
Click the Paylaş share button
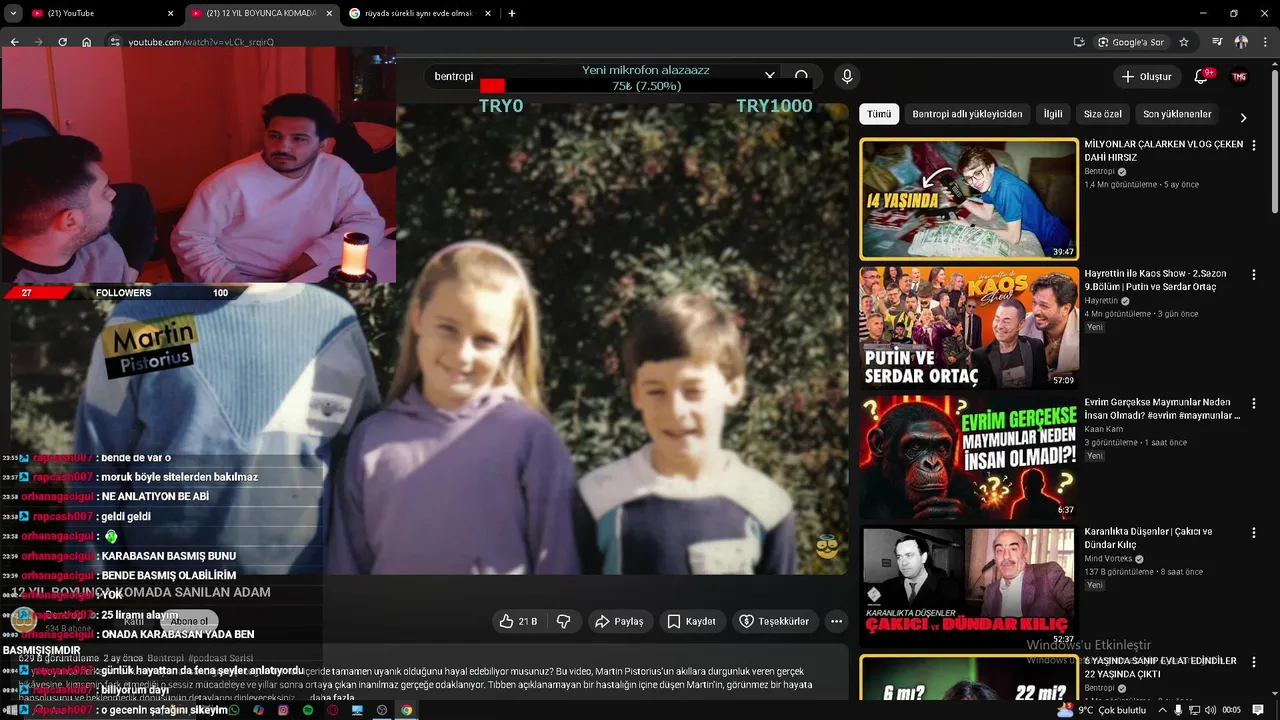[619, 621]
